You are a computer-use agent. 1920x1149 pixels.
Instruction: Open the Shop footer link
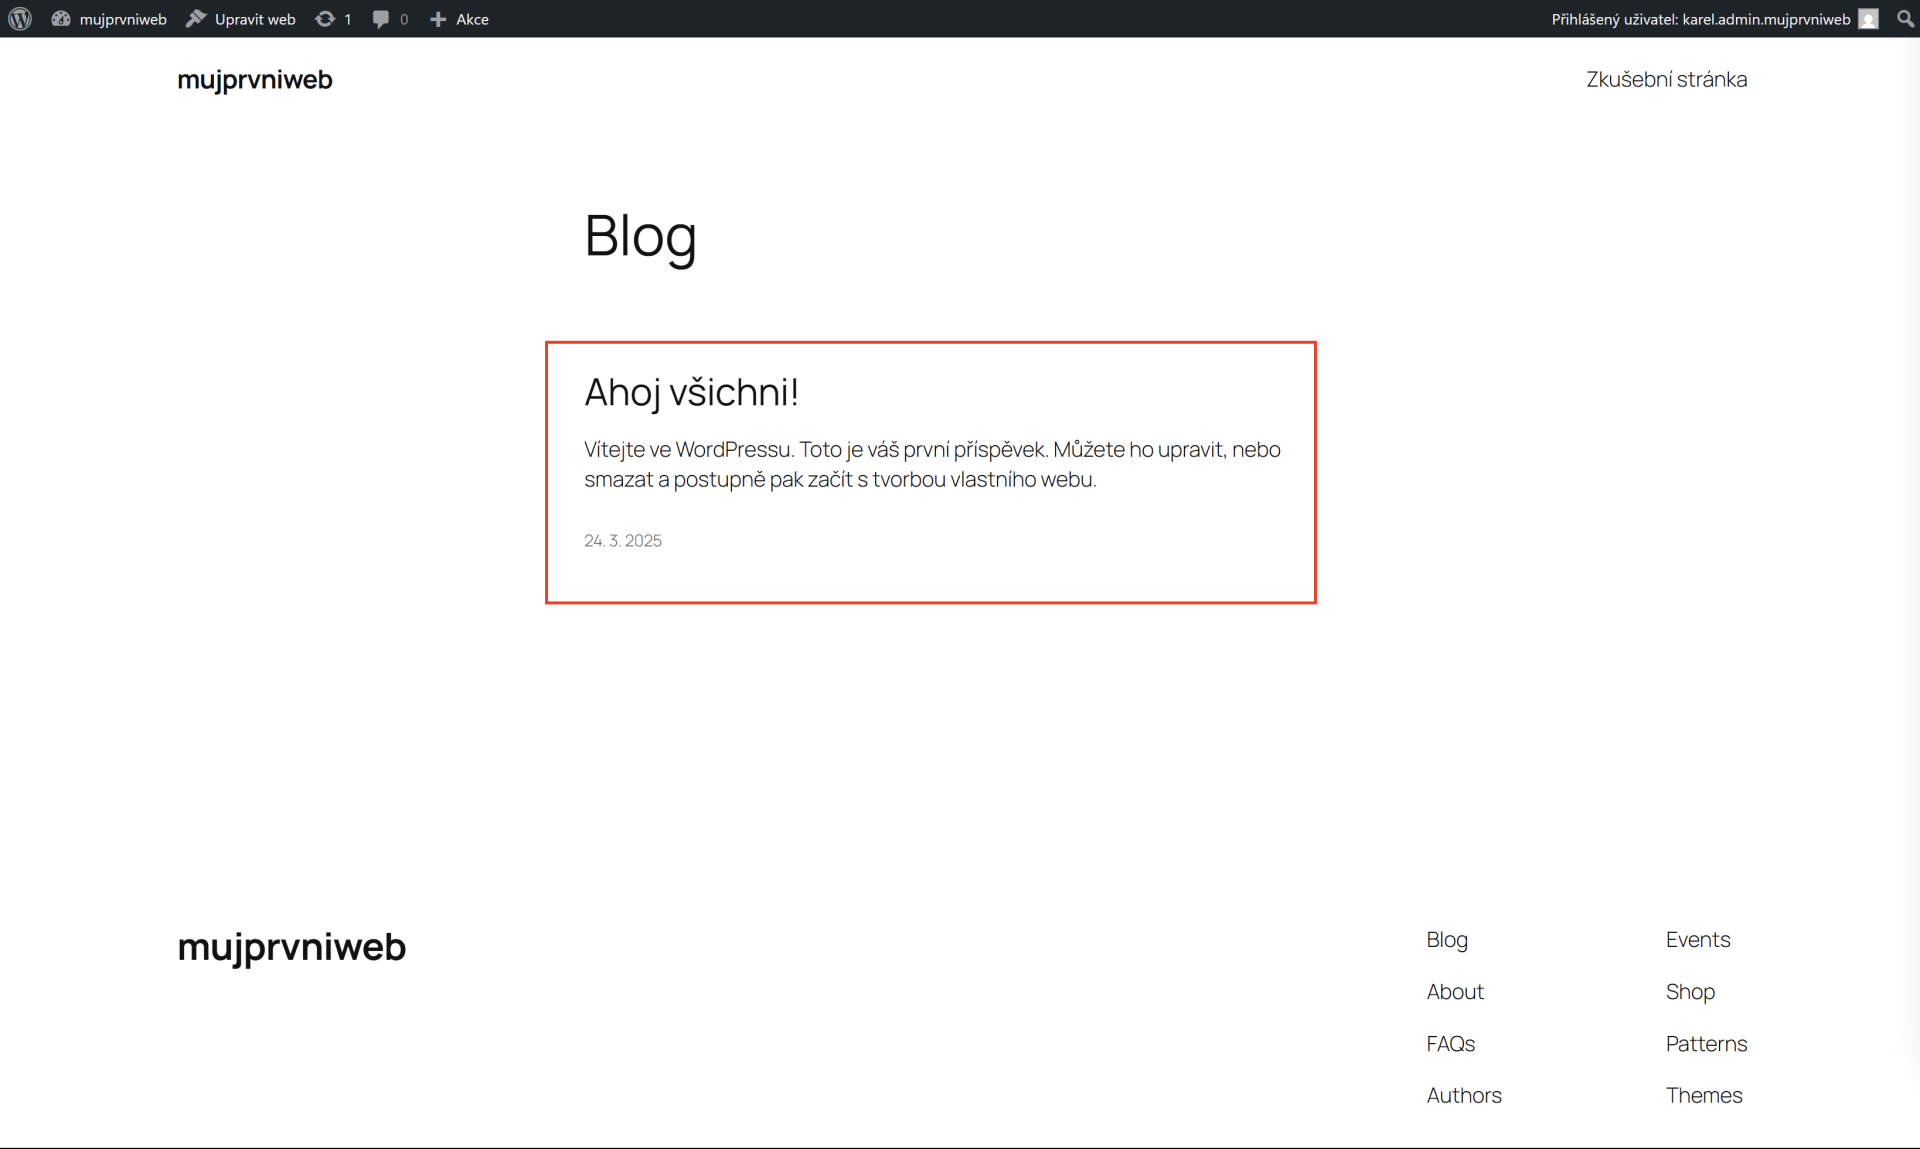tap(1690, 991)
